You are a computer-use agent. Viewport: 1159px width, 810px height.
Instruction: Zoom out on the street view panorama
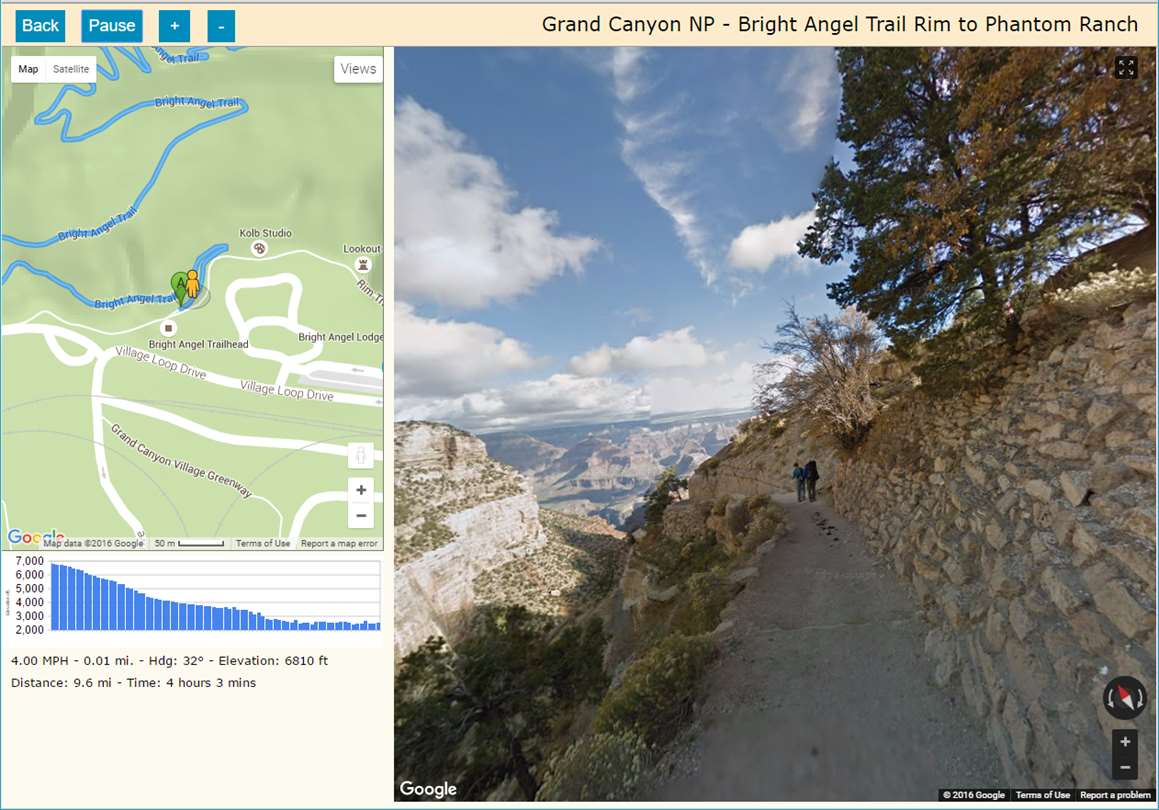[1125, 768]
